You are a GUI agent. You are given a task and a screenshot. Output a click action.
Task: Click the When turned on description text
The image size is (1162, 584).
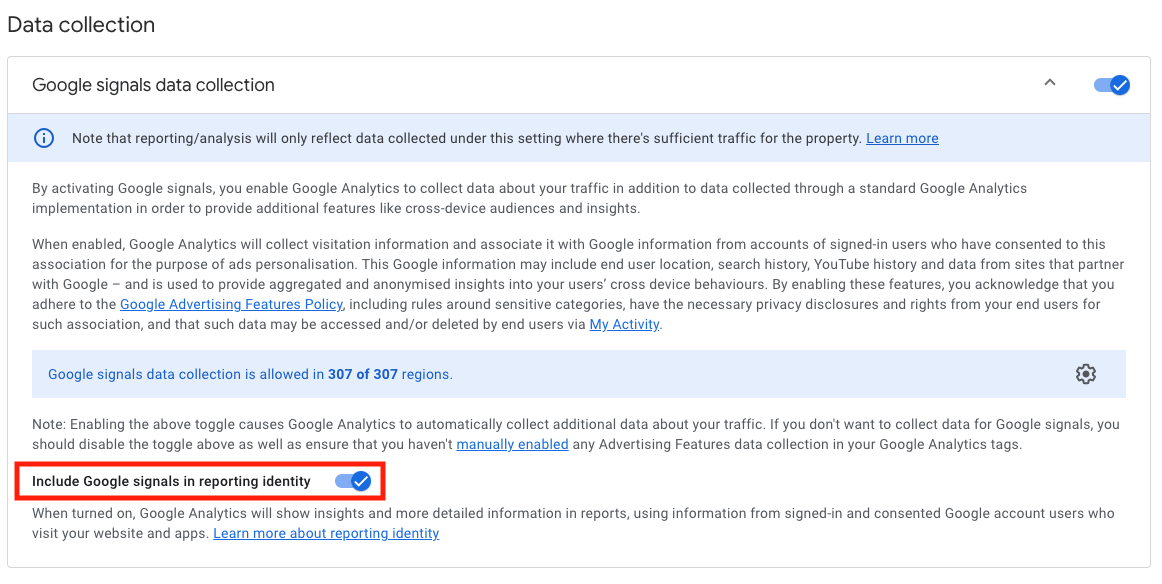click(573, 523)
